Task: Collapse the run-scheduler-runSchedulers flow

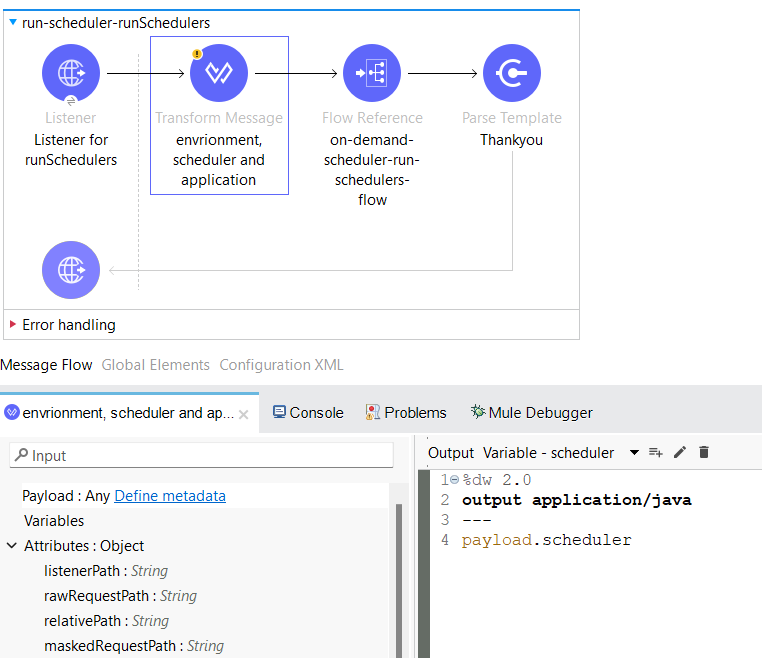Action: point(13,22)
